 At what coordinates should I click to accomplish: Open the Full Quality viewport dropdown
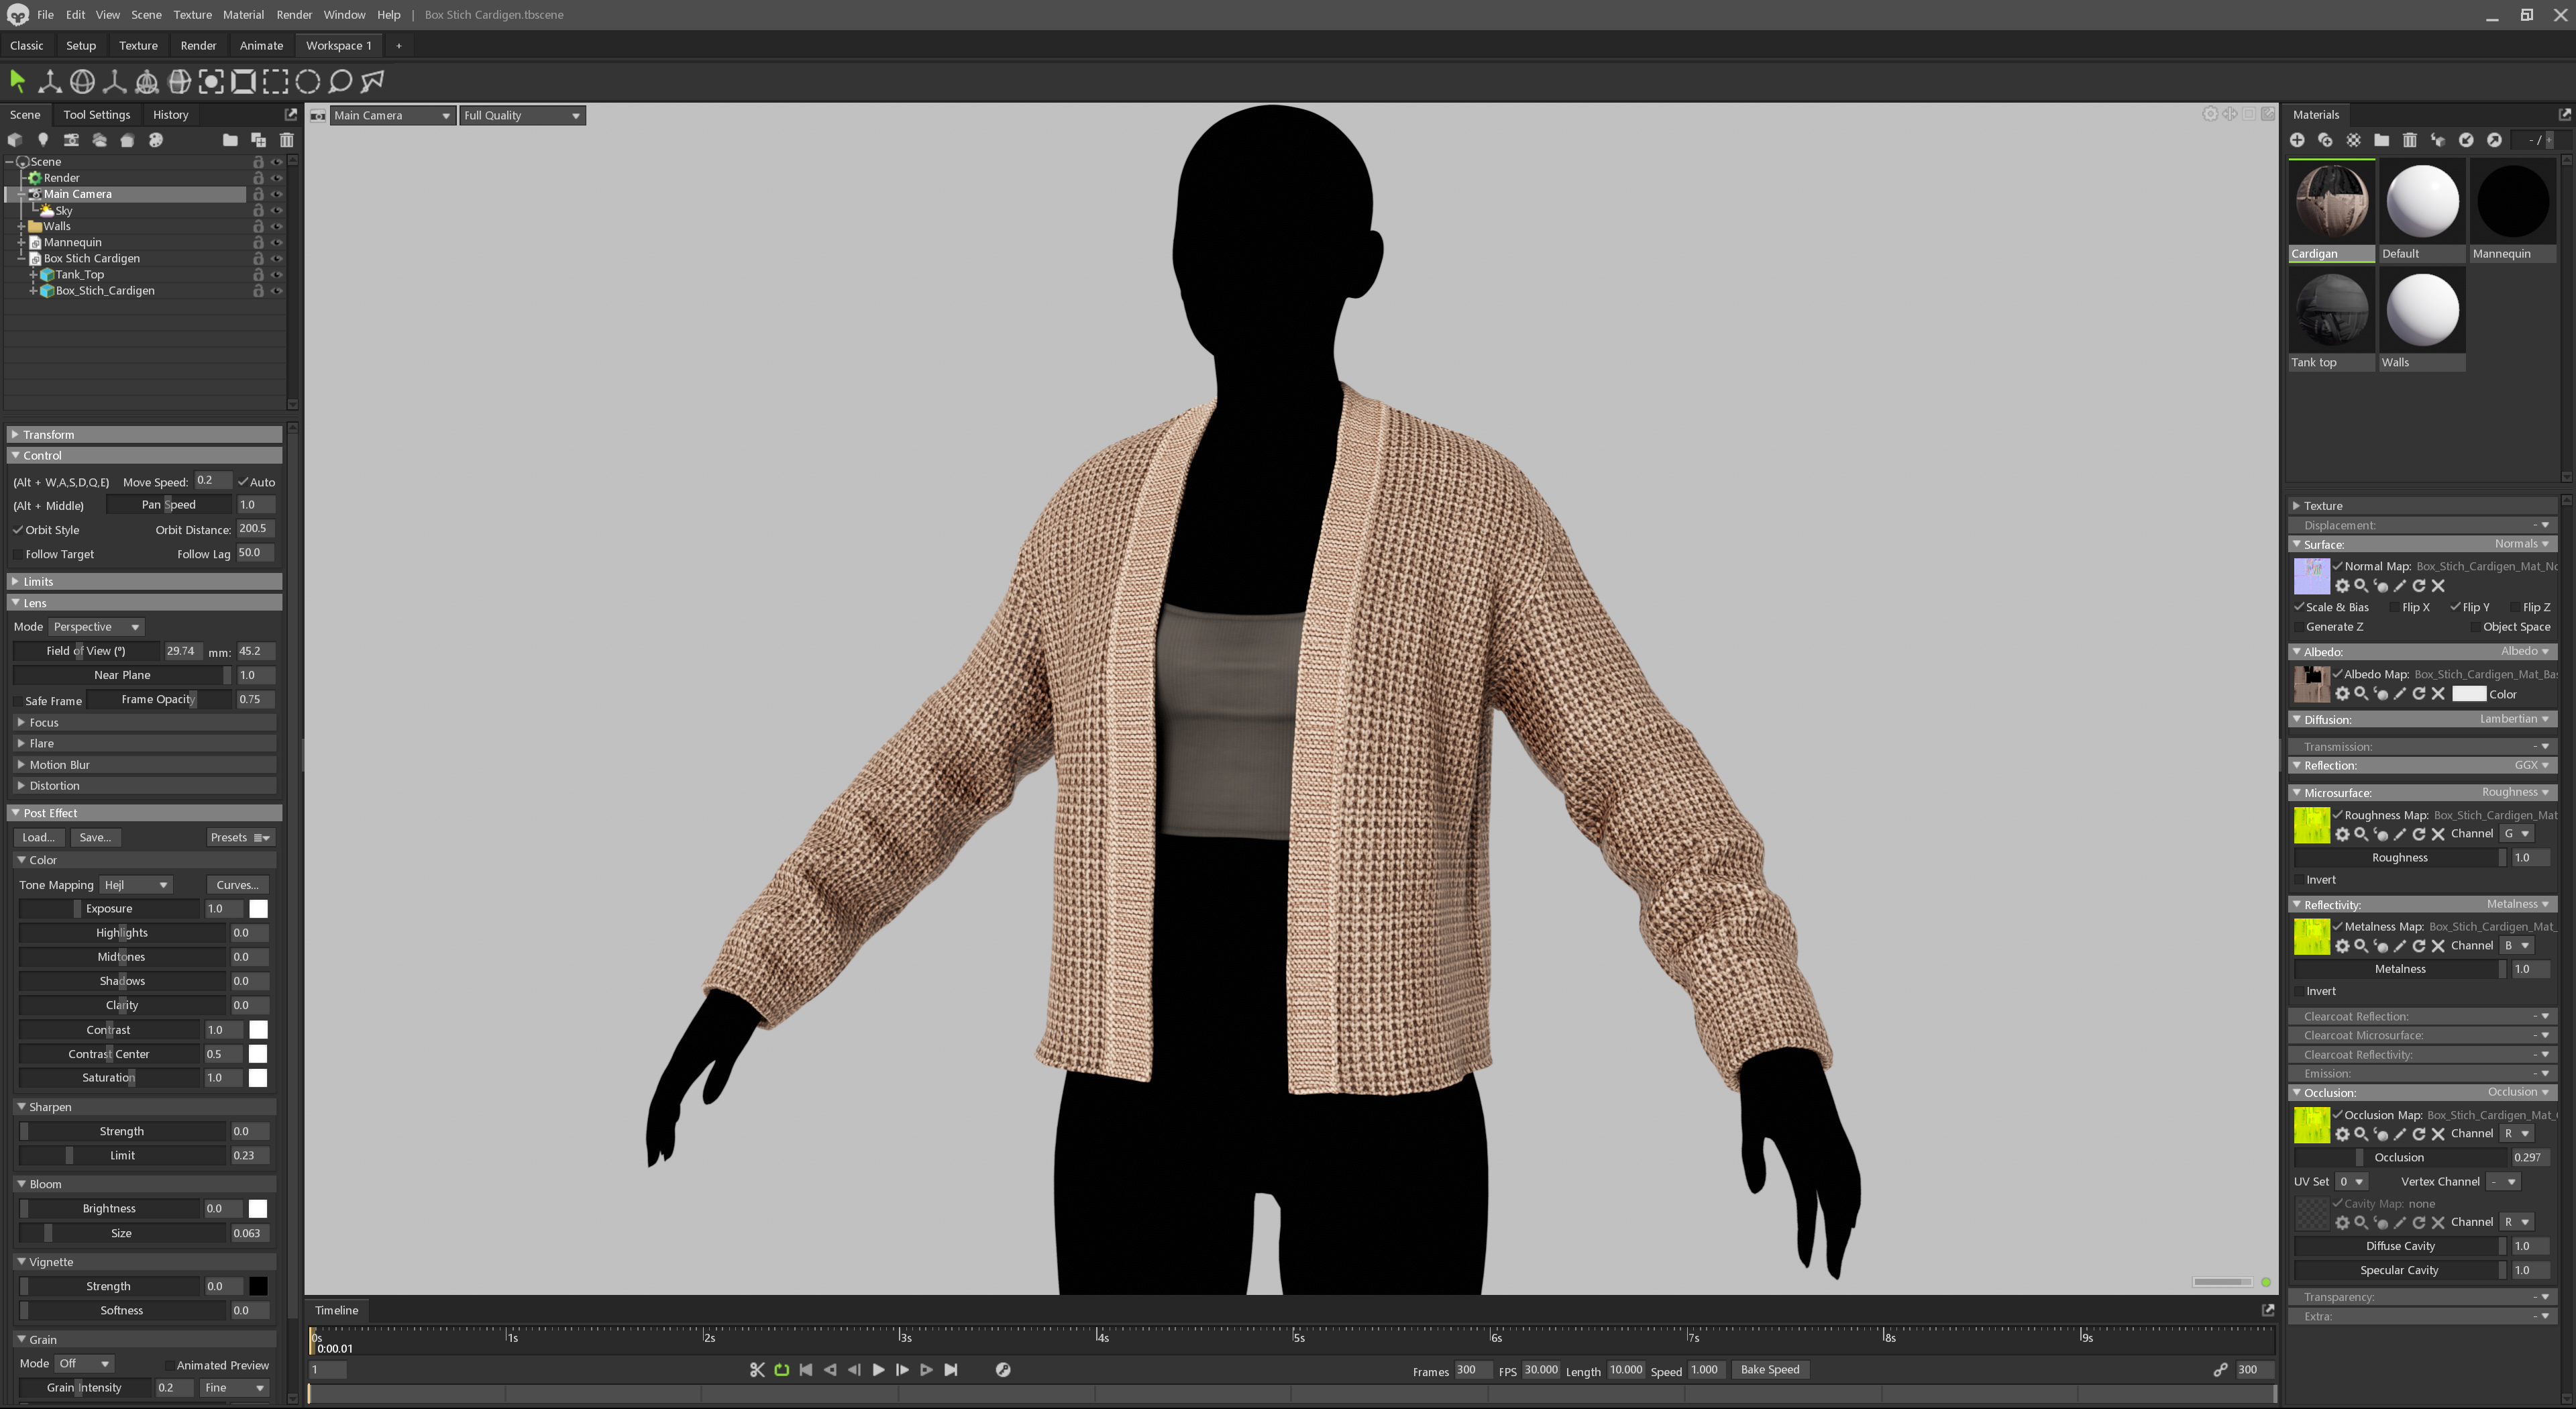(x=521, y=116)
